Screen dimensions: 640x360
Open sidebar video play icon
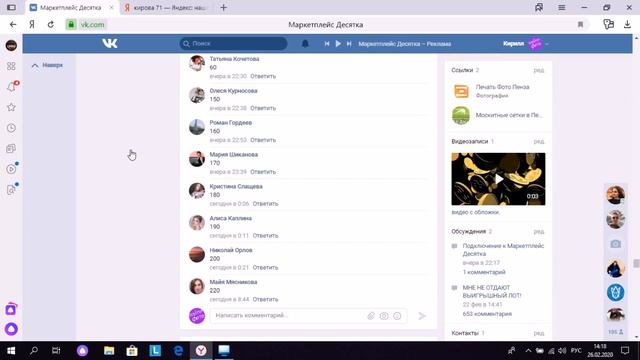click(11, 169)
